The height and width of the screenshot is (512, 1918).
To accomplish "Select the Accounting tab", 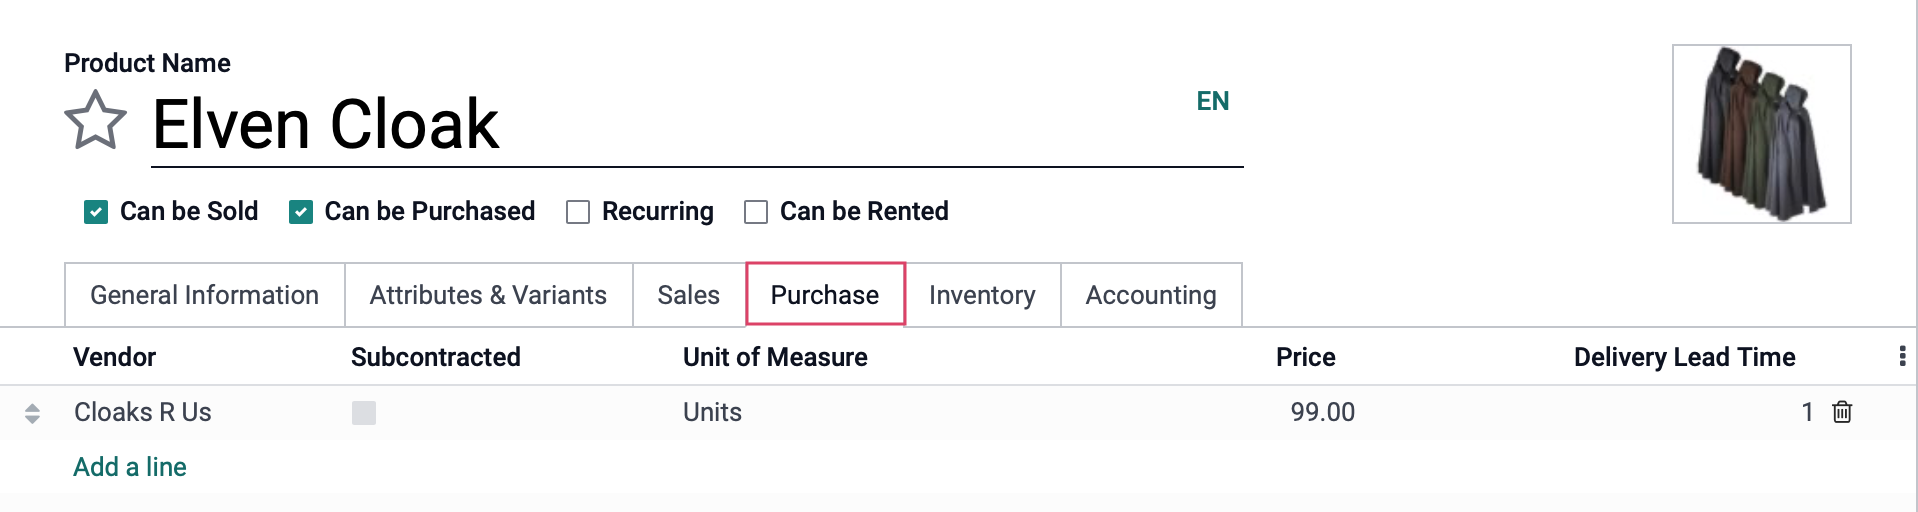I will [x=1151, y=295].
